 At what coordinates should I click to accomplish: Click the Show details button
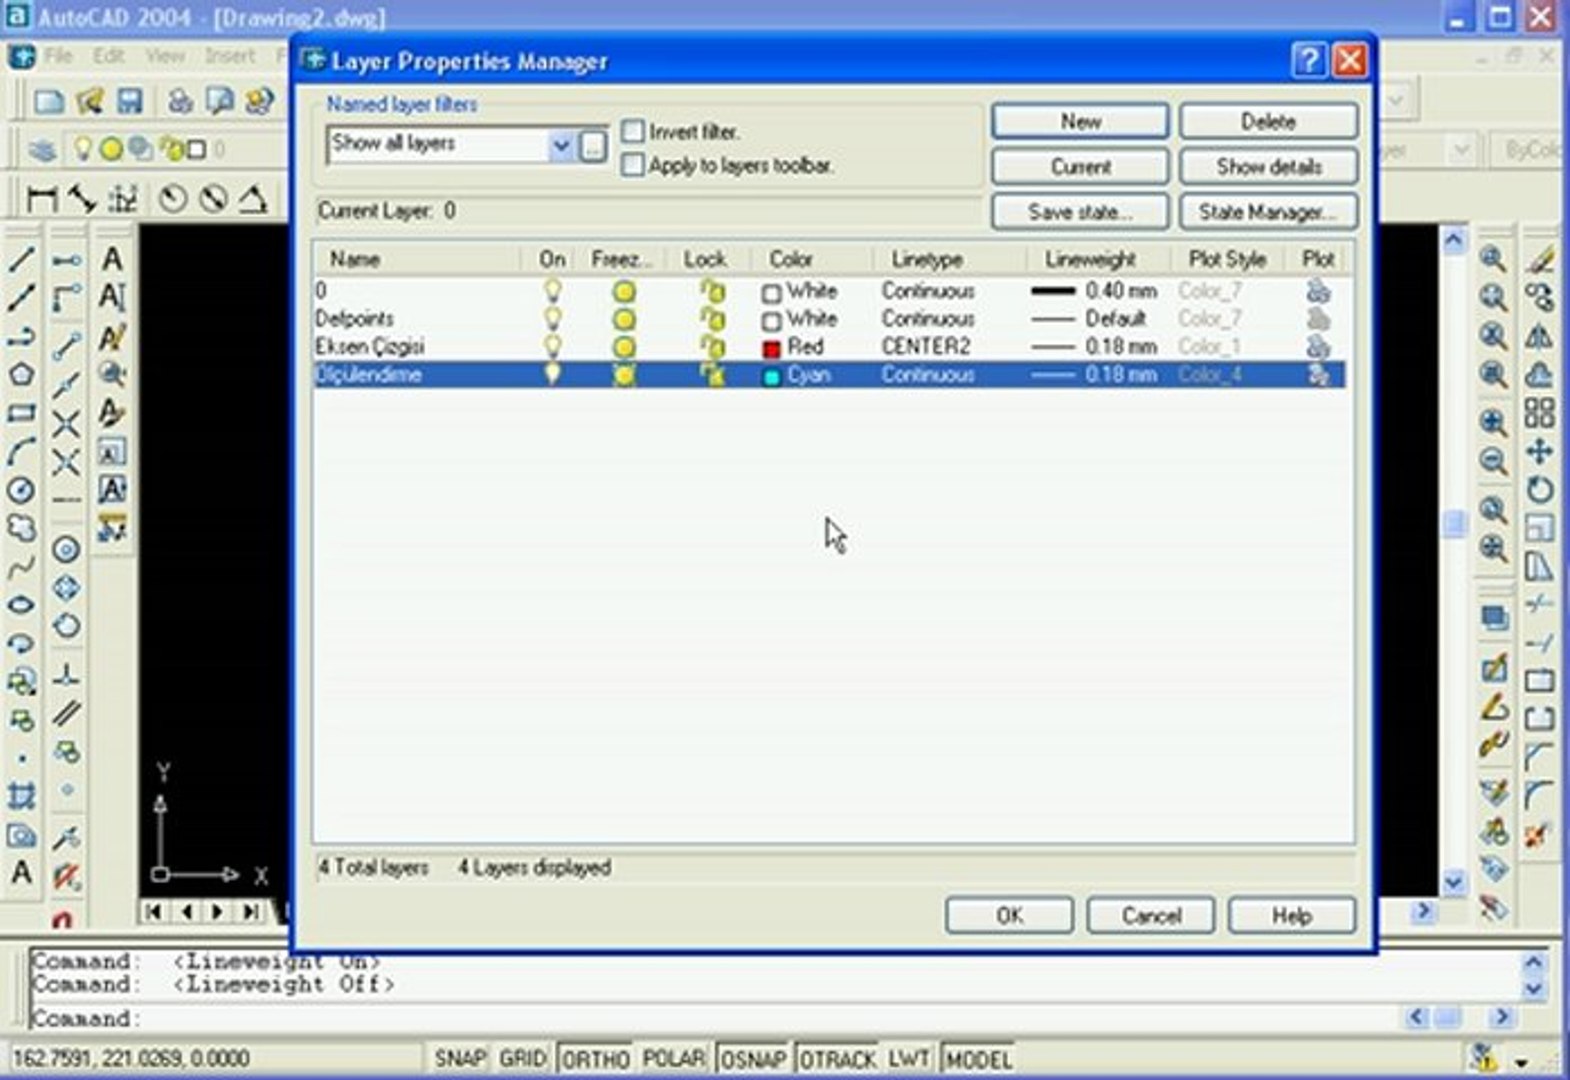click(x=1268, y=167)
